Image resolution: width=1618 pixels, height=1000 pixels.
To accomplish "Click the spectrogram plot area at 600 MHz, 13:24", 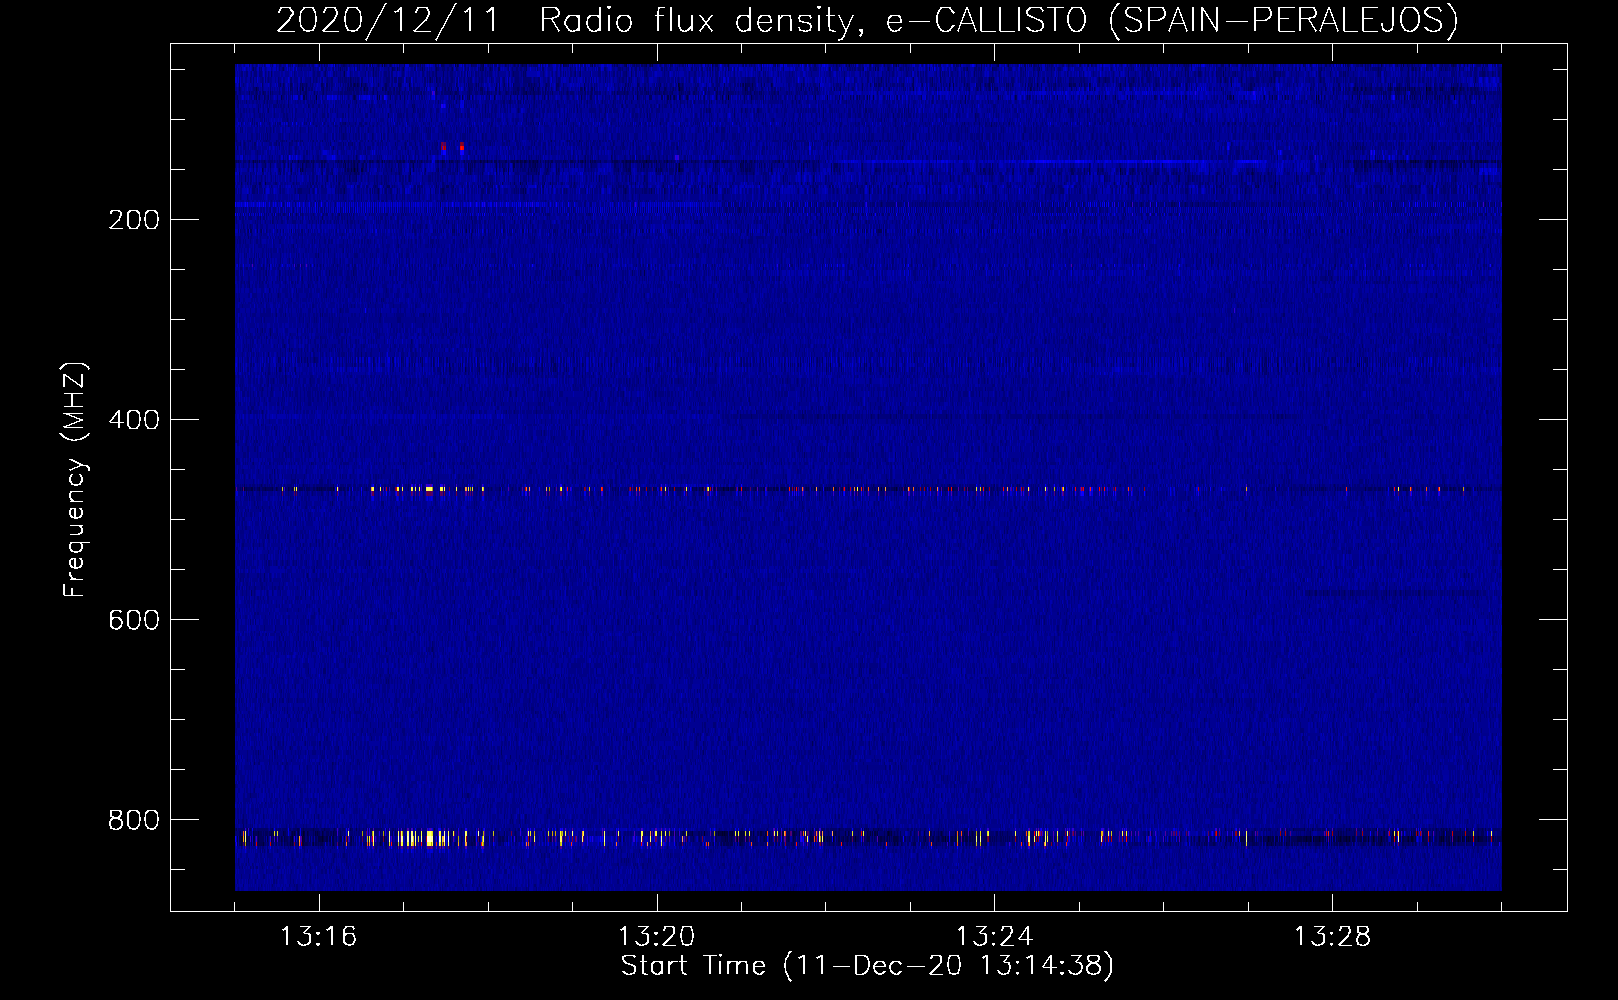I will tap(994, 619).
